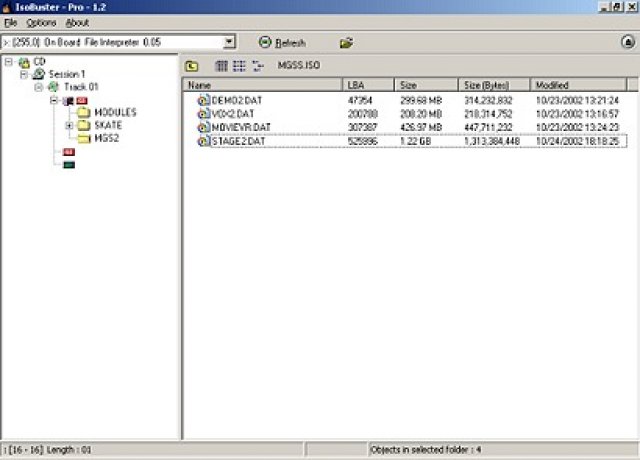Click LBA value 307387

click(362, 127)
